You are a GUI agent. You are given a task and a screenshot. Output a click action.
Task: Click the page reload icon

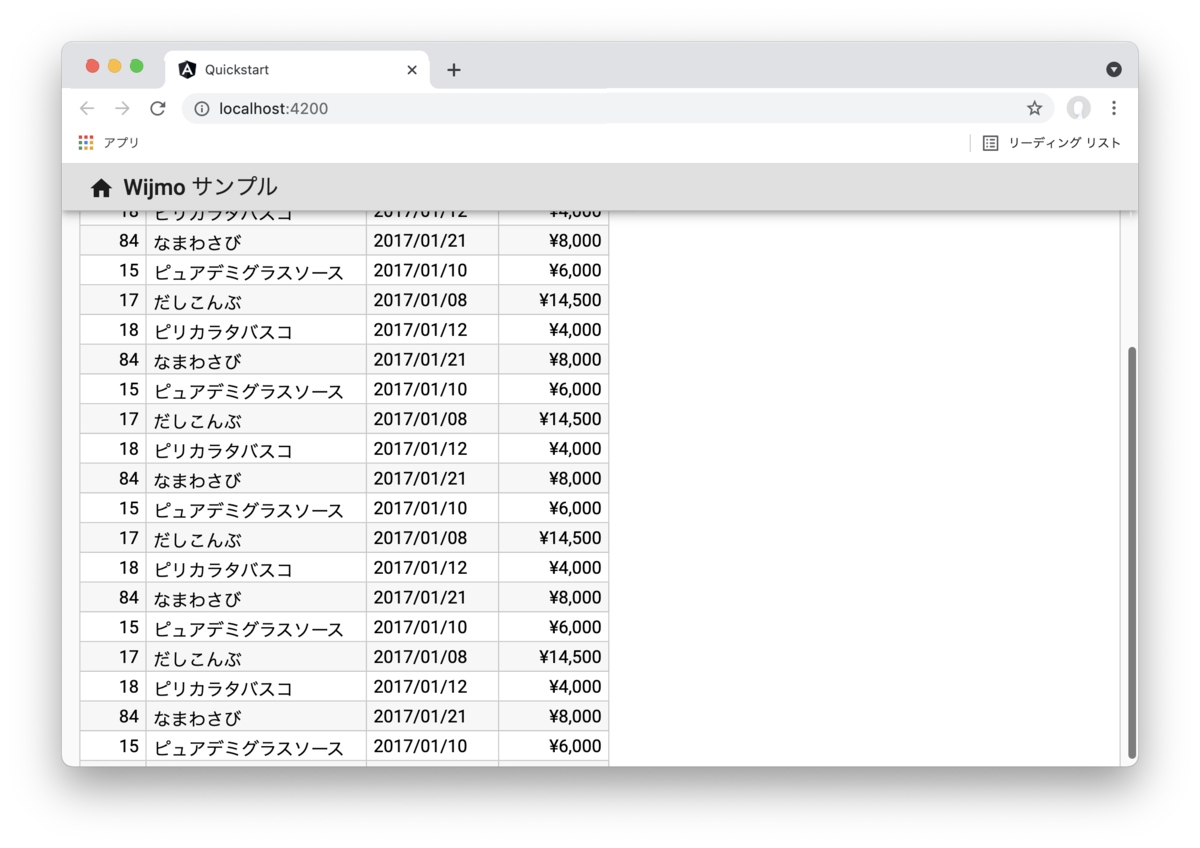157,108
